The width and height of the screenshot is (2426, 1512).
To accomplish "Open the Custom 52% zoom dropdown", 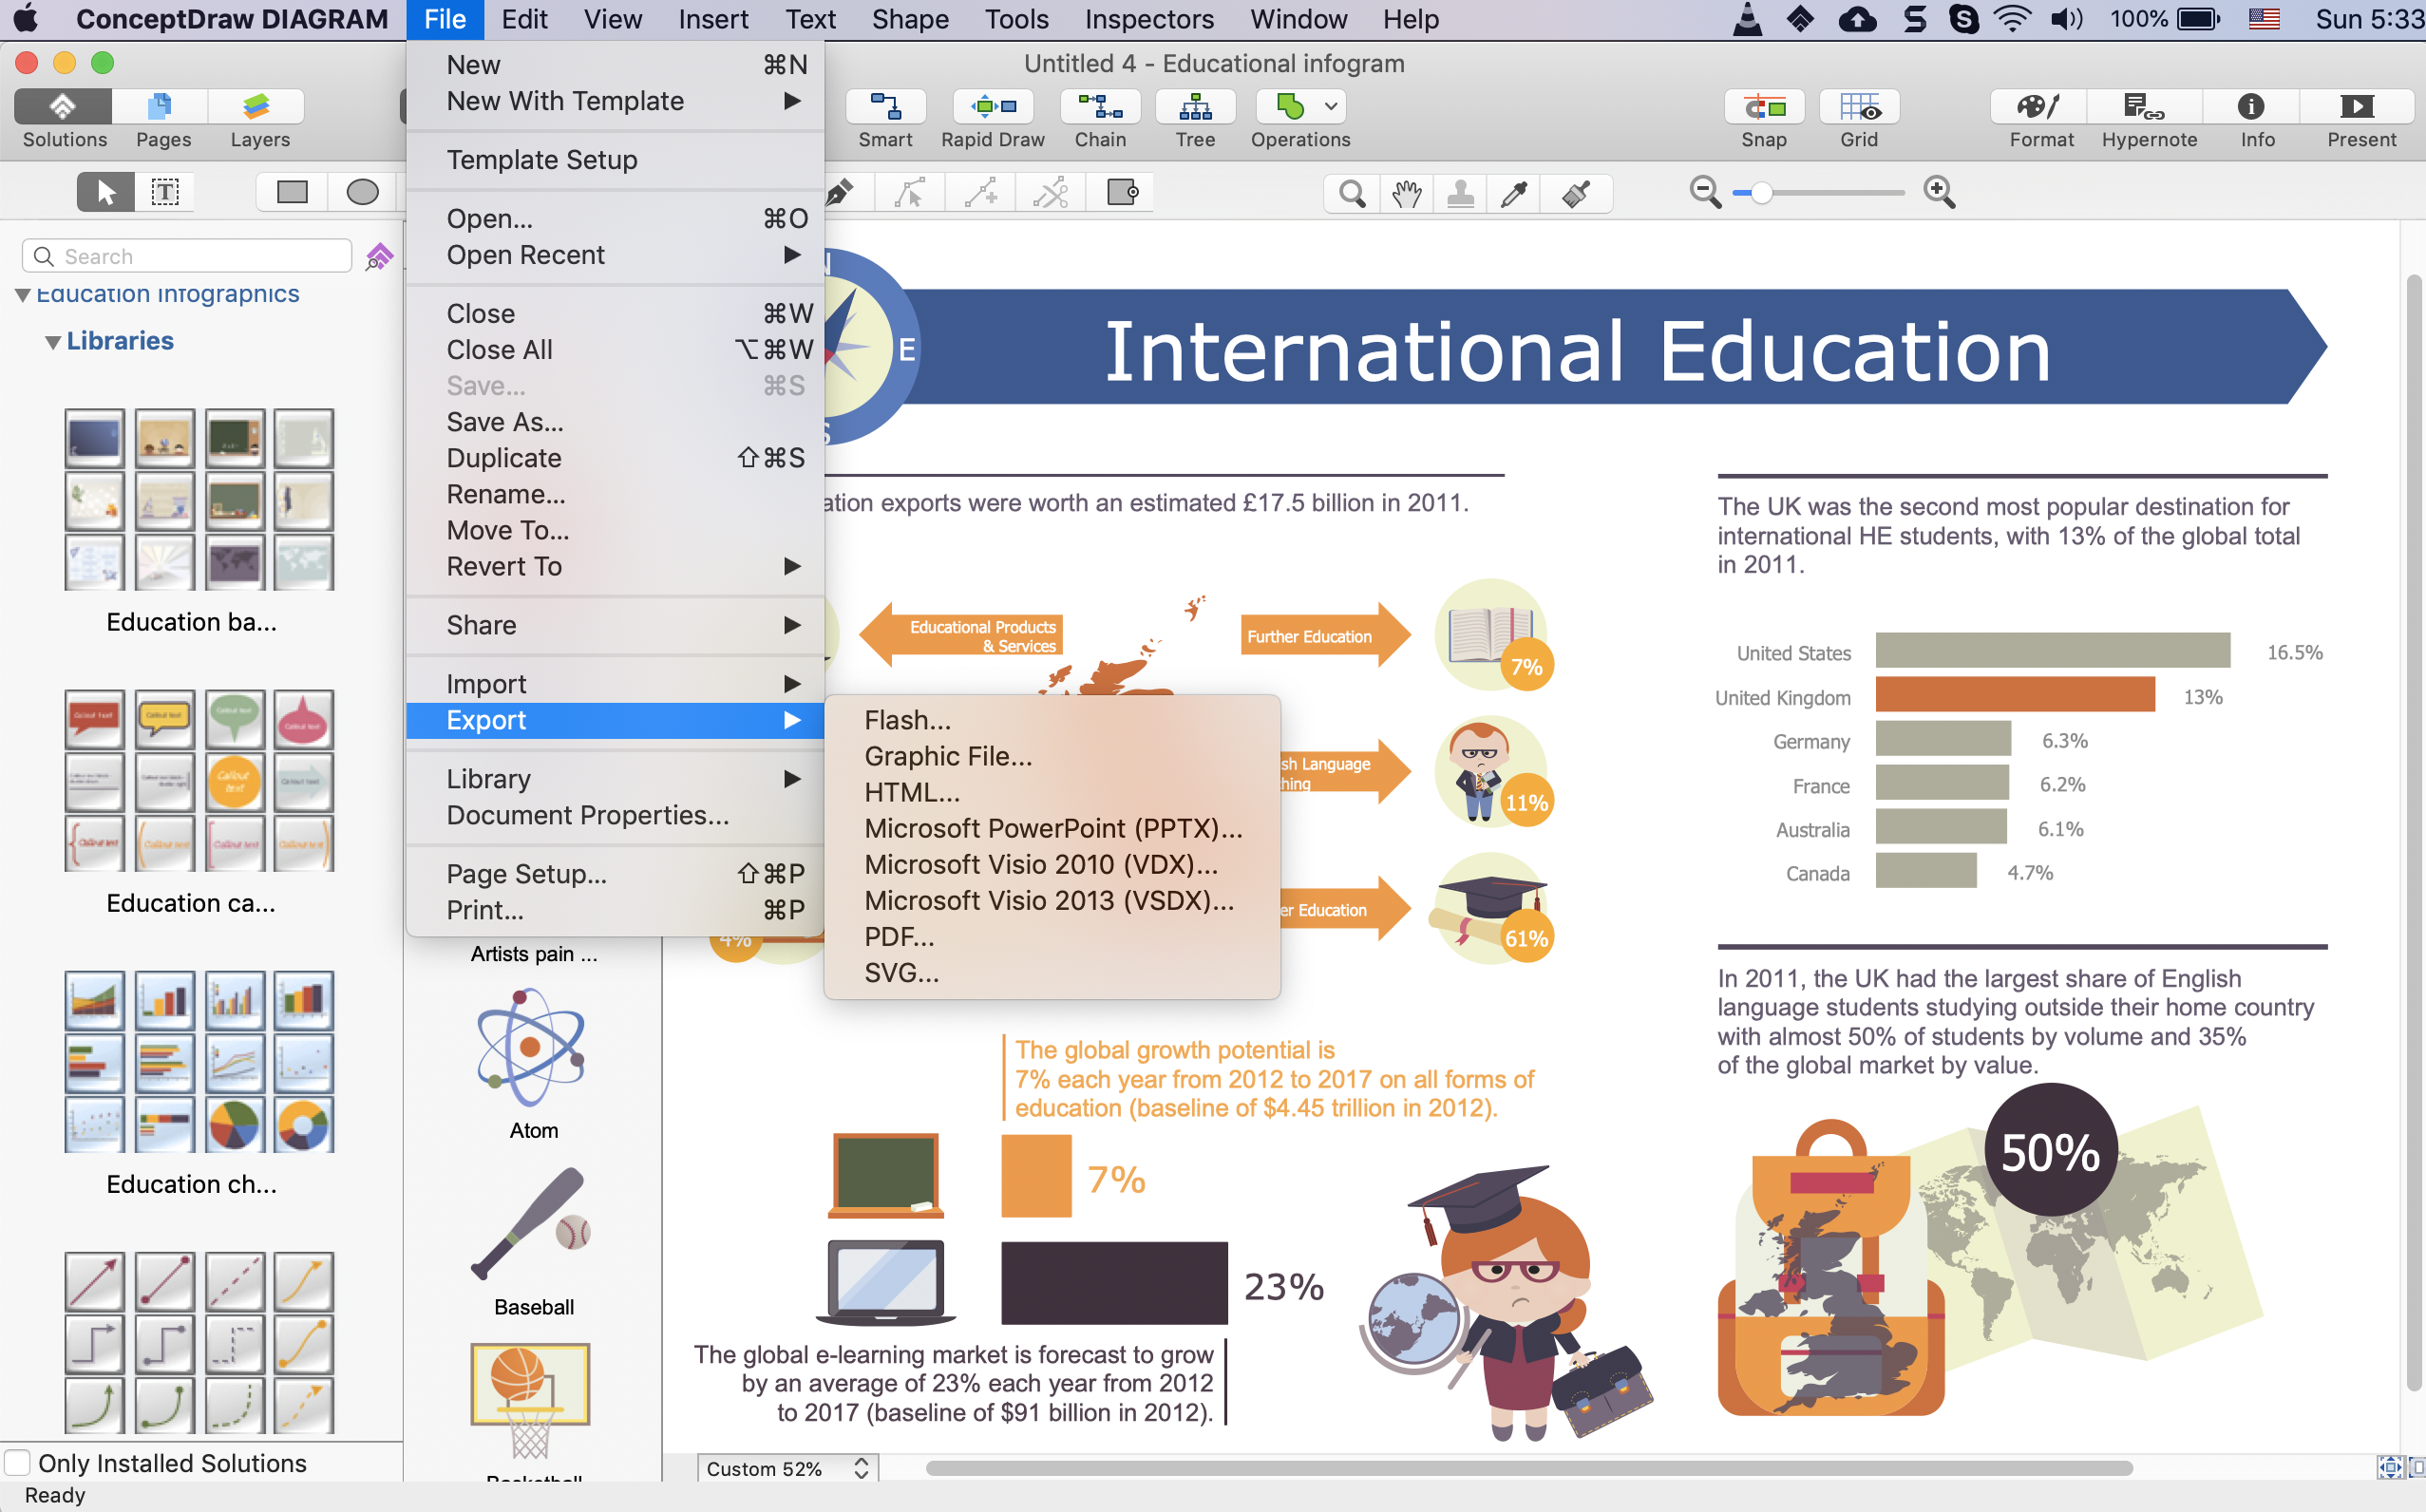I will (787, 1468).
